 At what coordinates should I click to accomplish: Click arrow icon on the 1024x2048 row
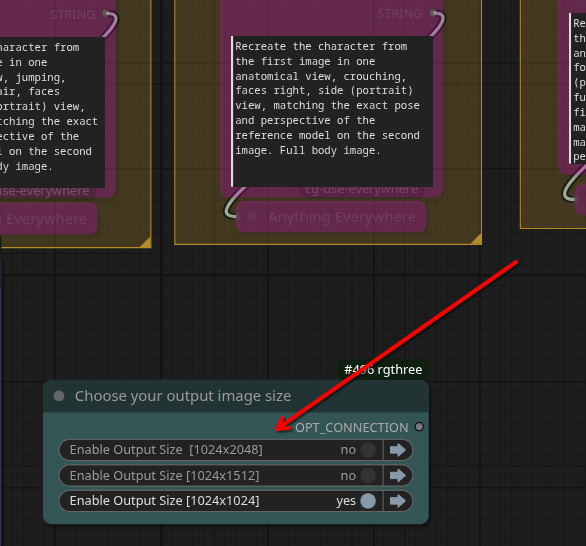click(x=398, y=450)
